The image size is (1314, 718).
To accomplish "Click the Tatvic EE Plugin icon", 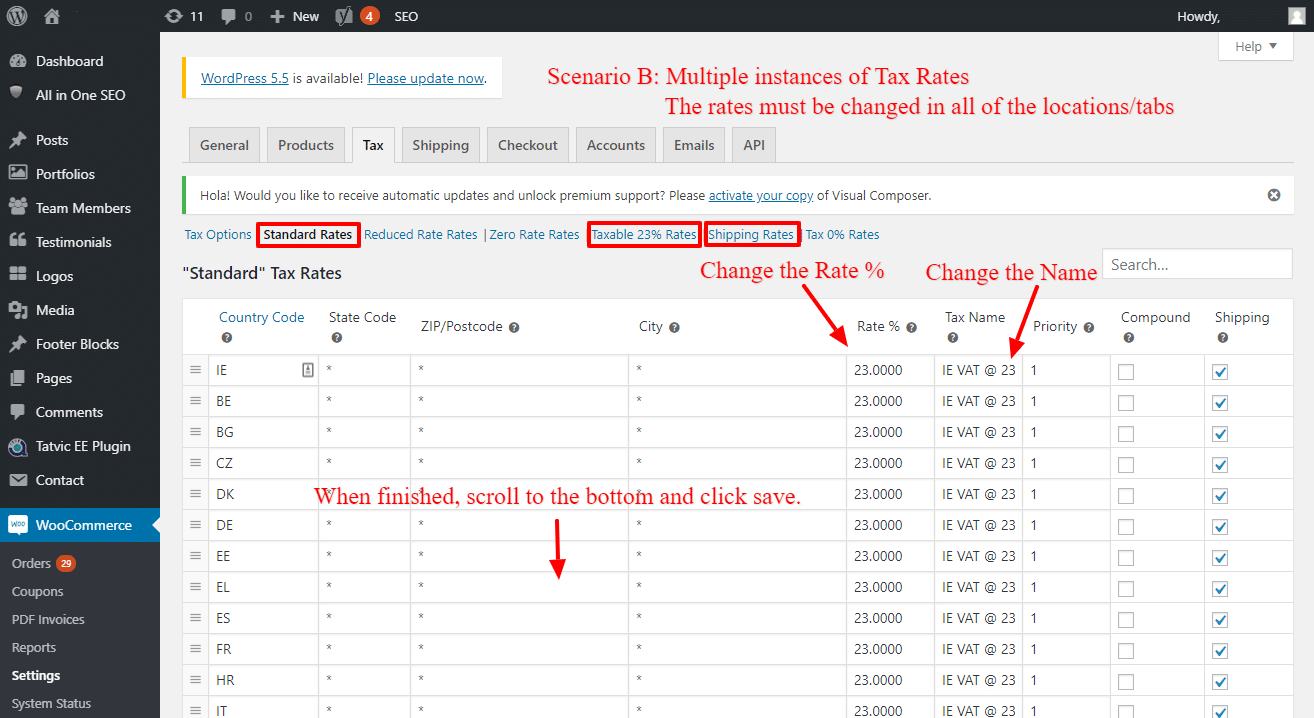I will 18,446.
